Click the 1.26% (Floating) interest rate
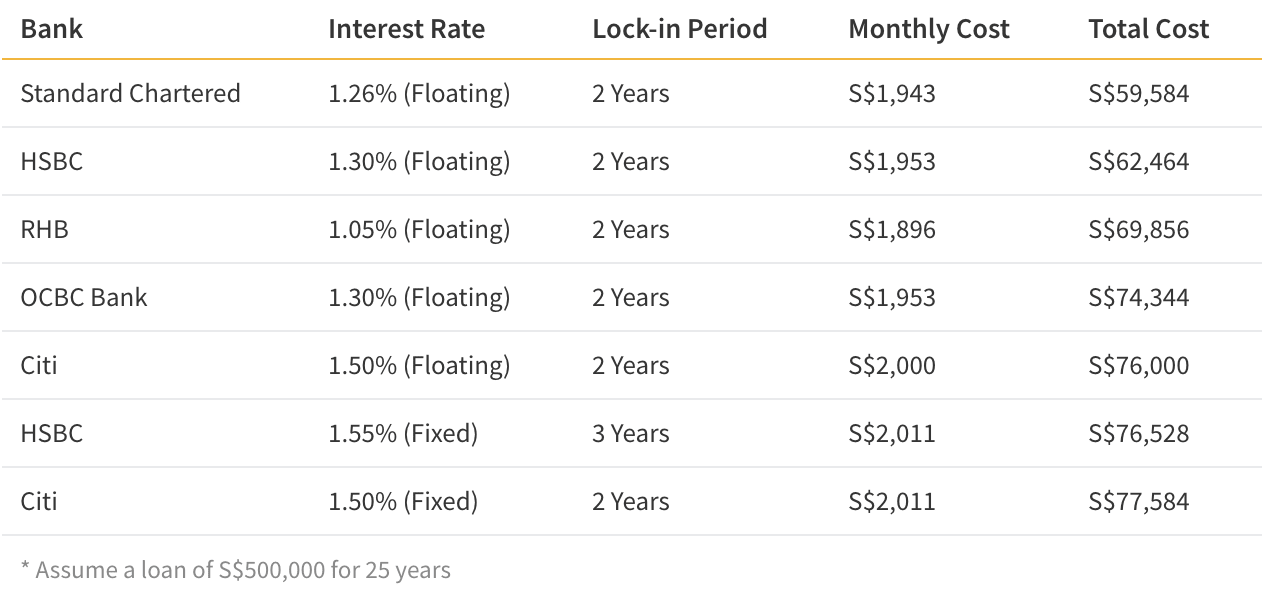Image resolution: width=1272 pixels, height=594 pixels. (x=419, y=94)
